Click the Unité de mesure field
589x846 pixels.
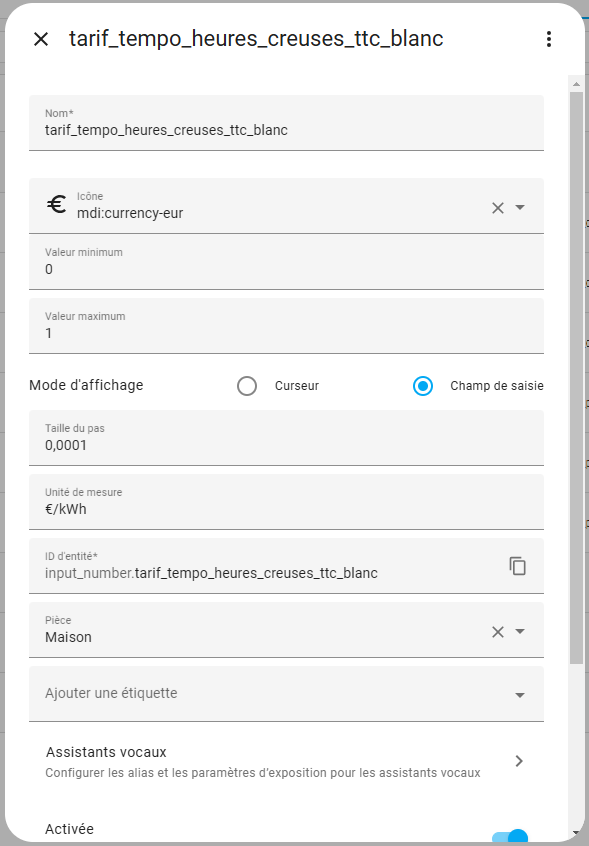[286, 502]
